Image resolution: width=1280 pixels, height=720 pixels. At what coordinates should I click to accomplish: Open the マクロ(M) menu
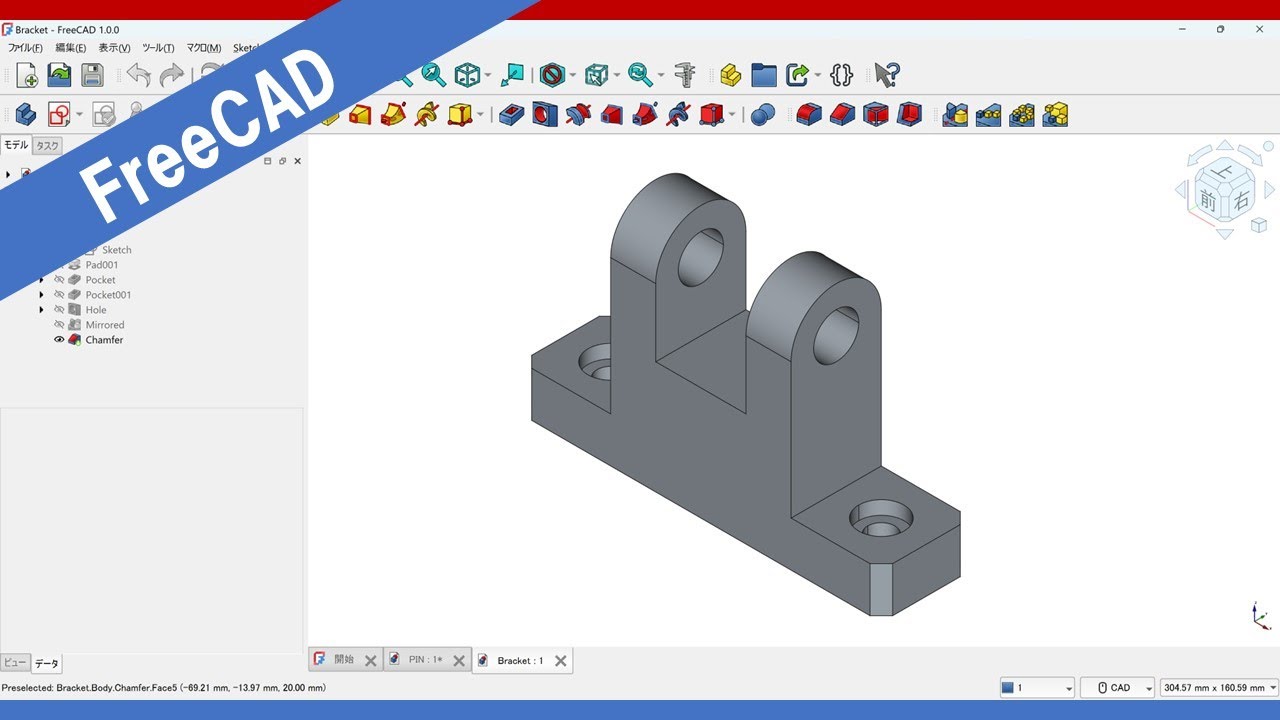[x=204, y=48]
